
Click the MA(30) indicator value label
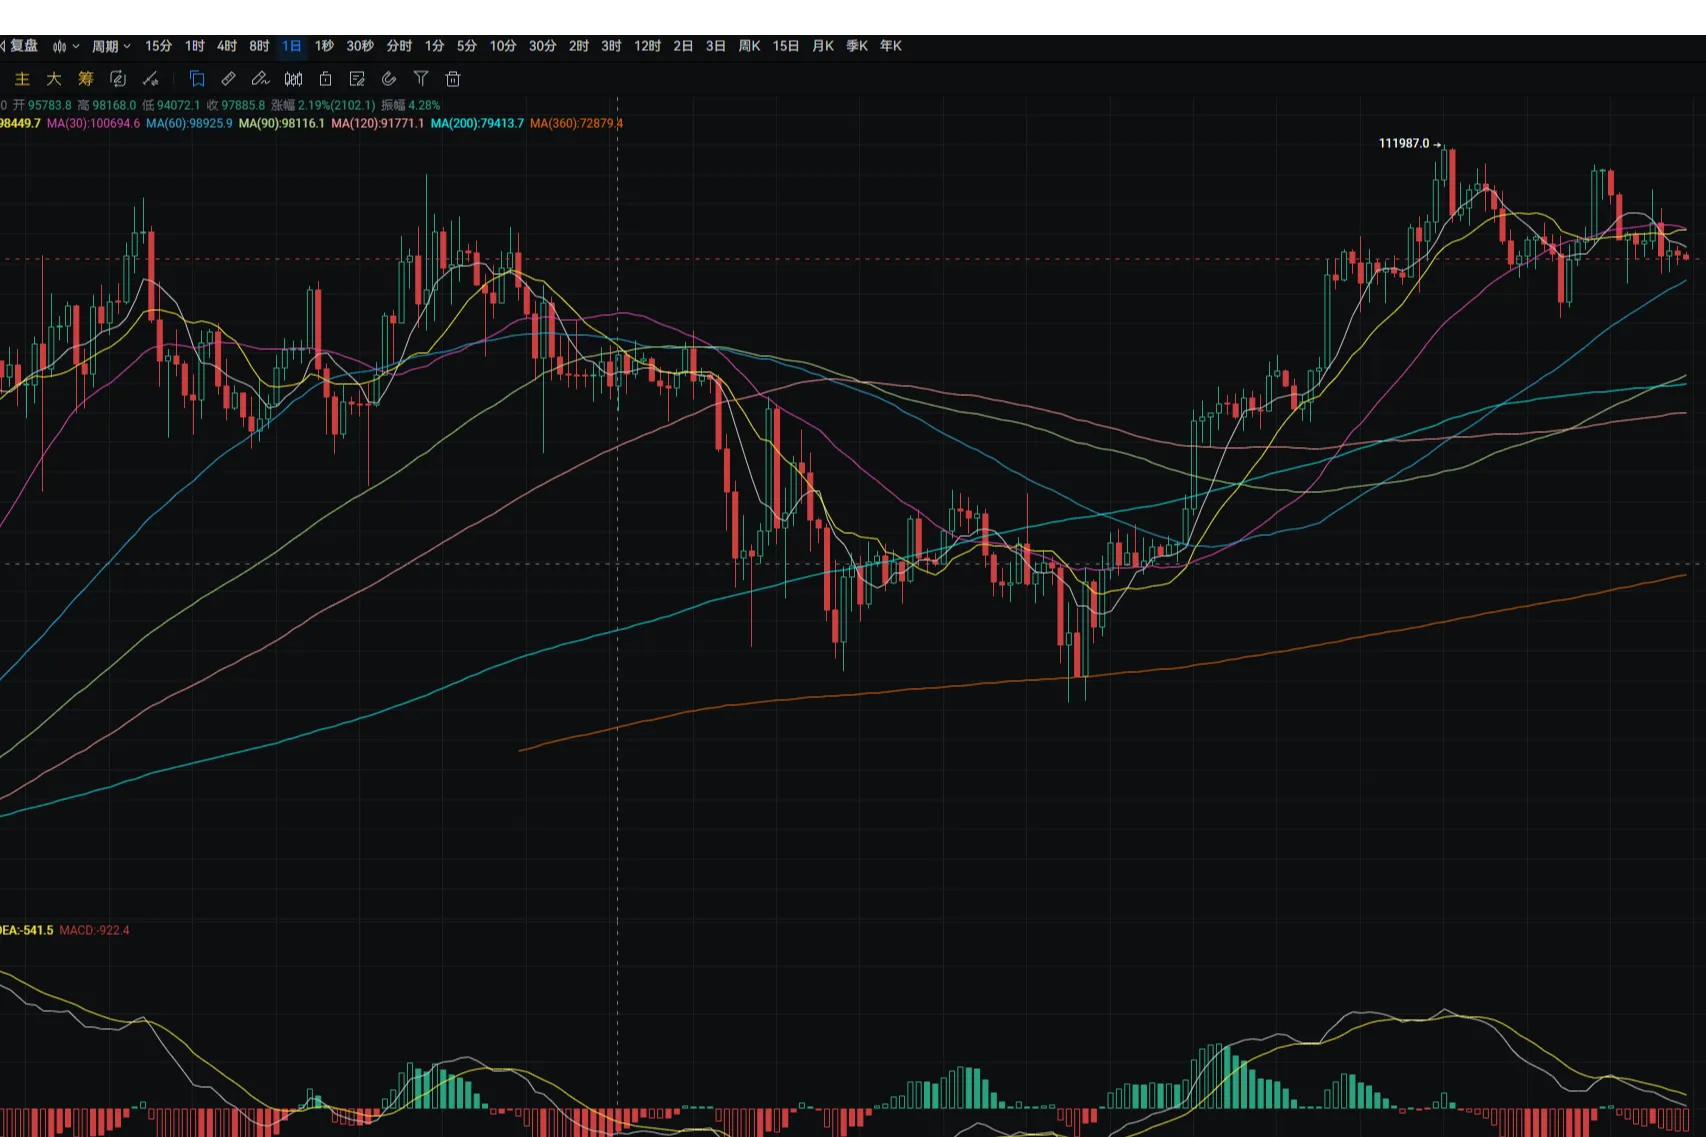tap(93, 124)
